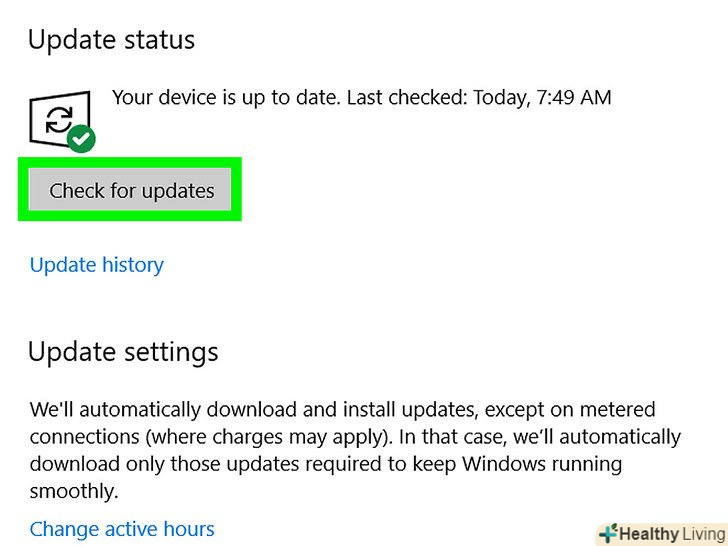Open the Change active hours link

tap(122, 529)
